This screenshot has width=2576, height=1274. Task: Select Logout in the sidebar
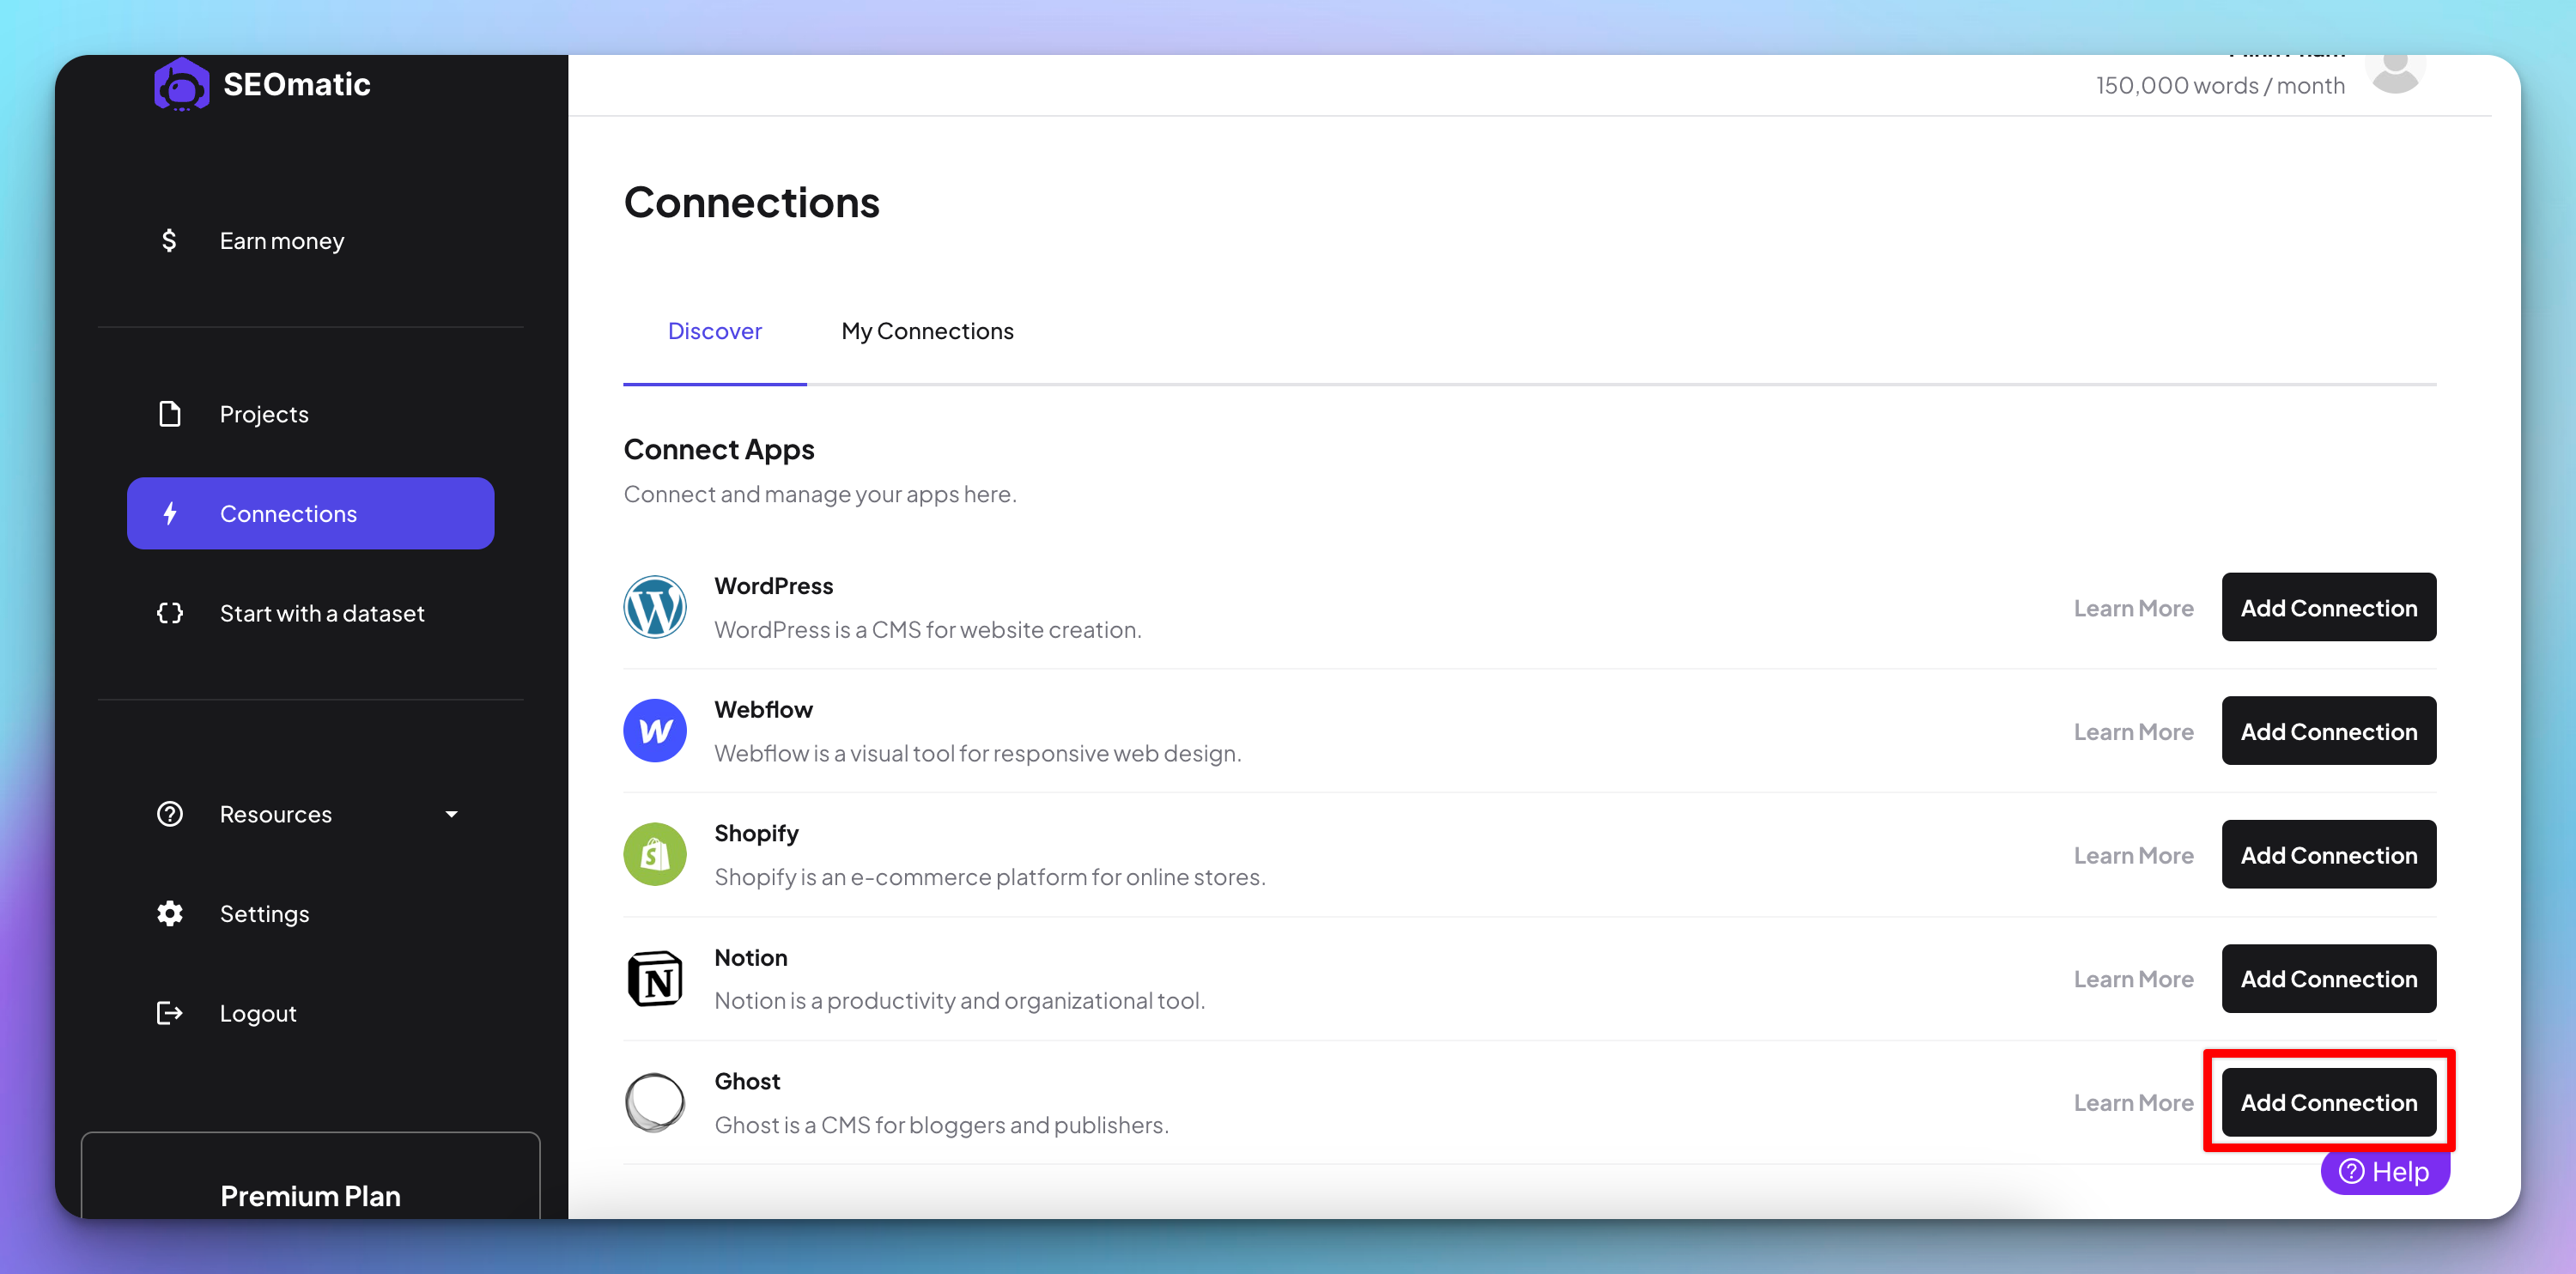point(311,1013)
